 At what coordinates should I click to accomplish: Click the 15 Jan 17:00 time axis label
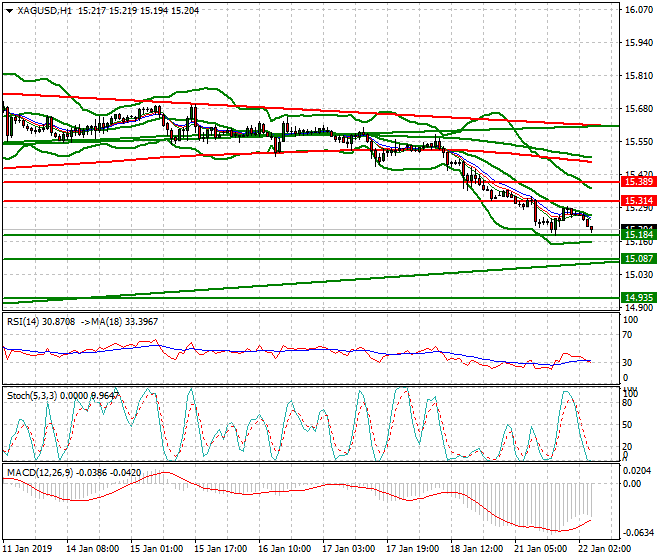(x=221, y=549)
